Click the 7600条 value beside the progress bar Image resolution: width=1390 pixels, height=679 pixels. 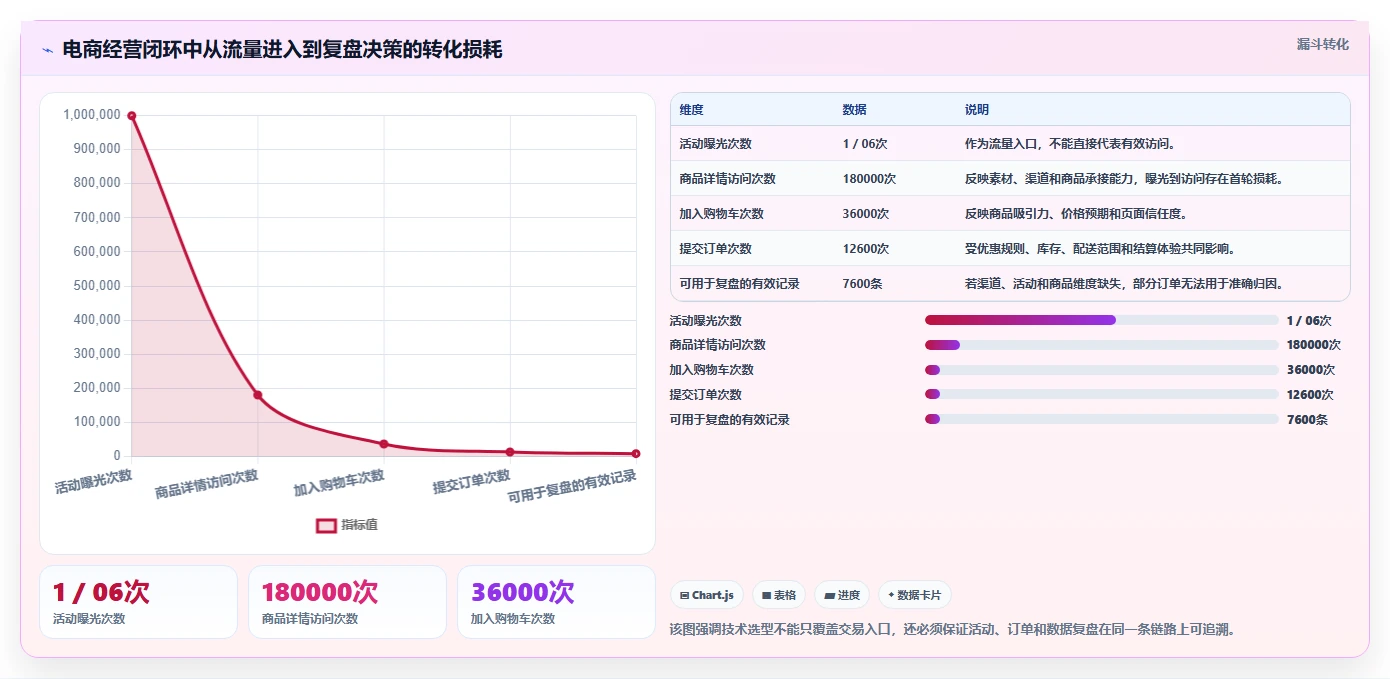(x=1307, y=420)
